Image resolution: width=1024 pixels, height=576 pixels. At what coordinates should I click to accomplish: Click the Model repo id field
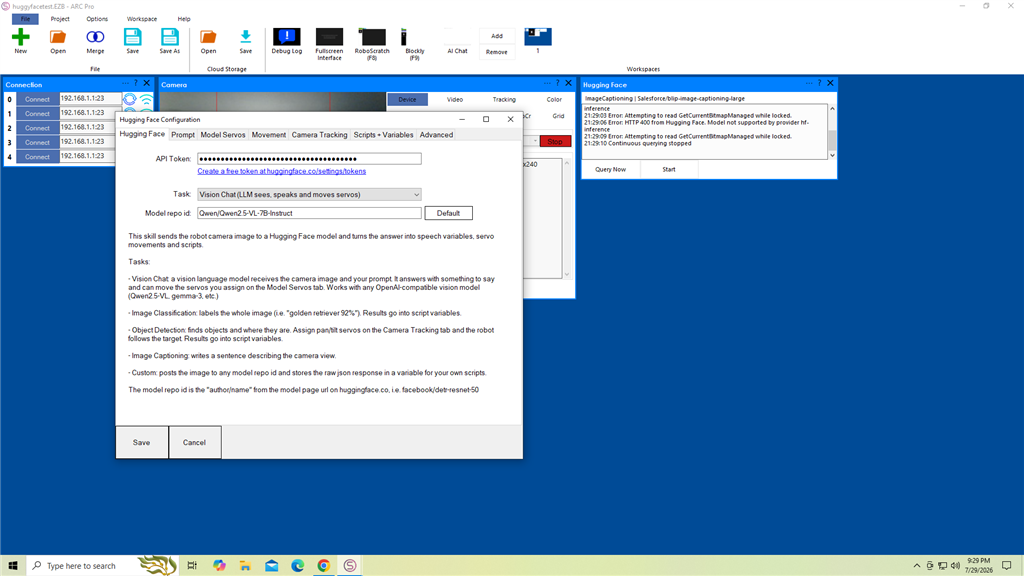click(x=309, y=213)
